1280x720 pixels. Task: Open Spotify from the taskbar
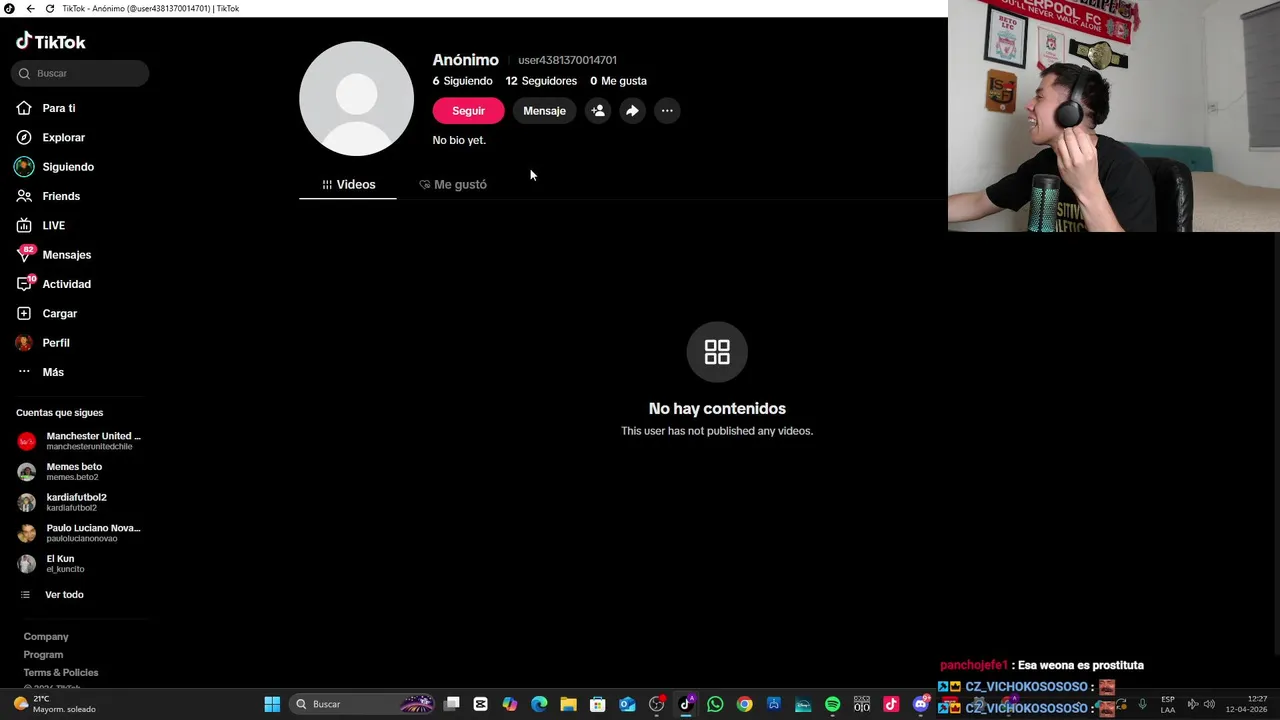pyautogui.click(x=832, y=704)
